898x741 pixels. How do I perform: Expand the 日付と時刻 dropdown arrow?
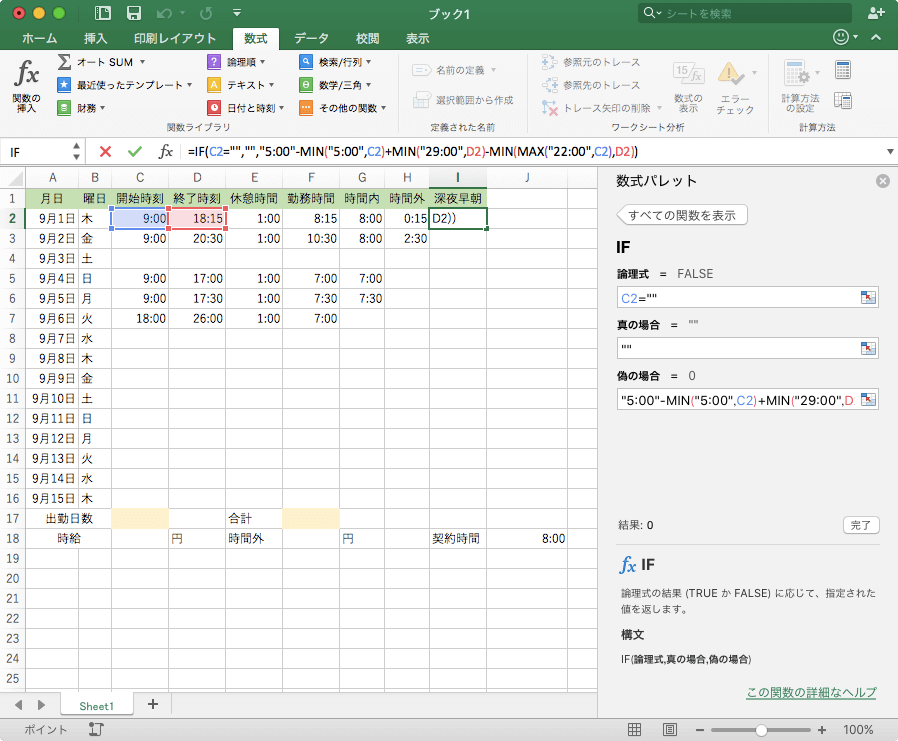282,108
